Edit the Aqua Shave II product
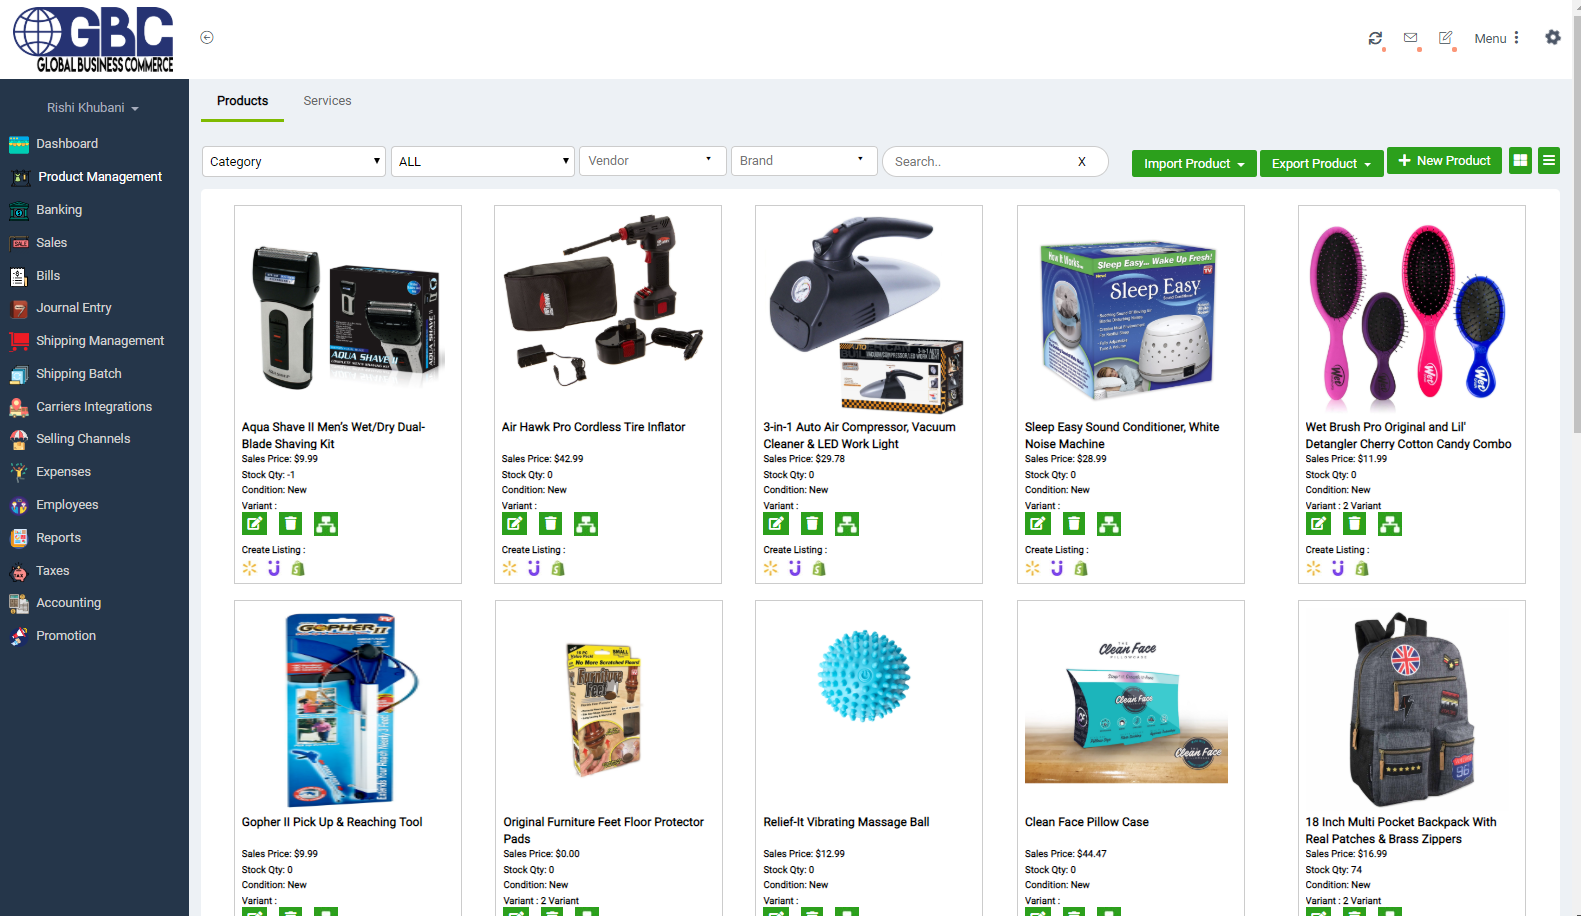The image size is (1581, 916). (x=254, y=523)
